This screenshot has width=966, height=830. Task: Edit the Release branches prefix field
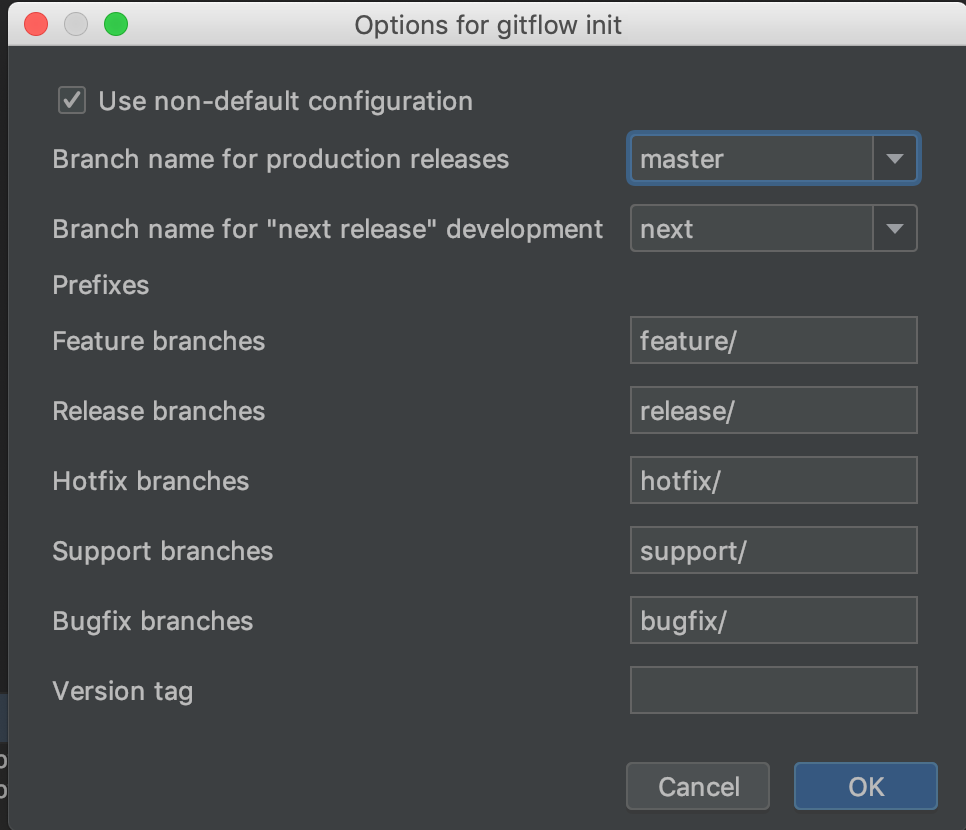[774, 410]
